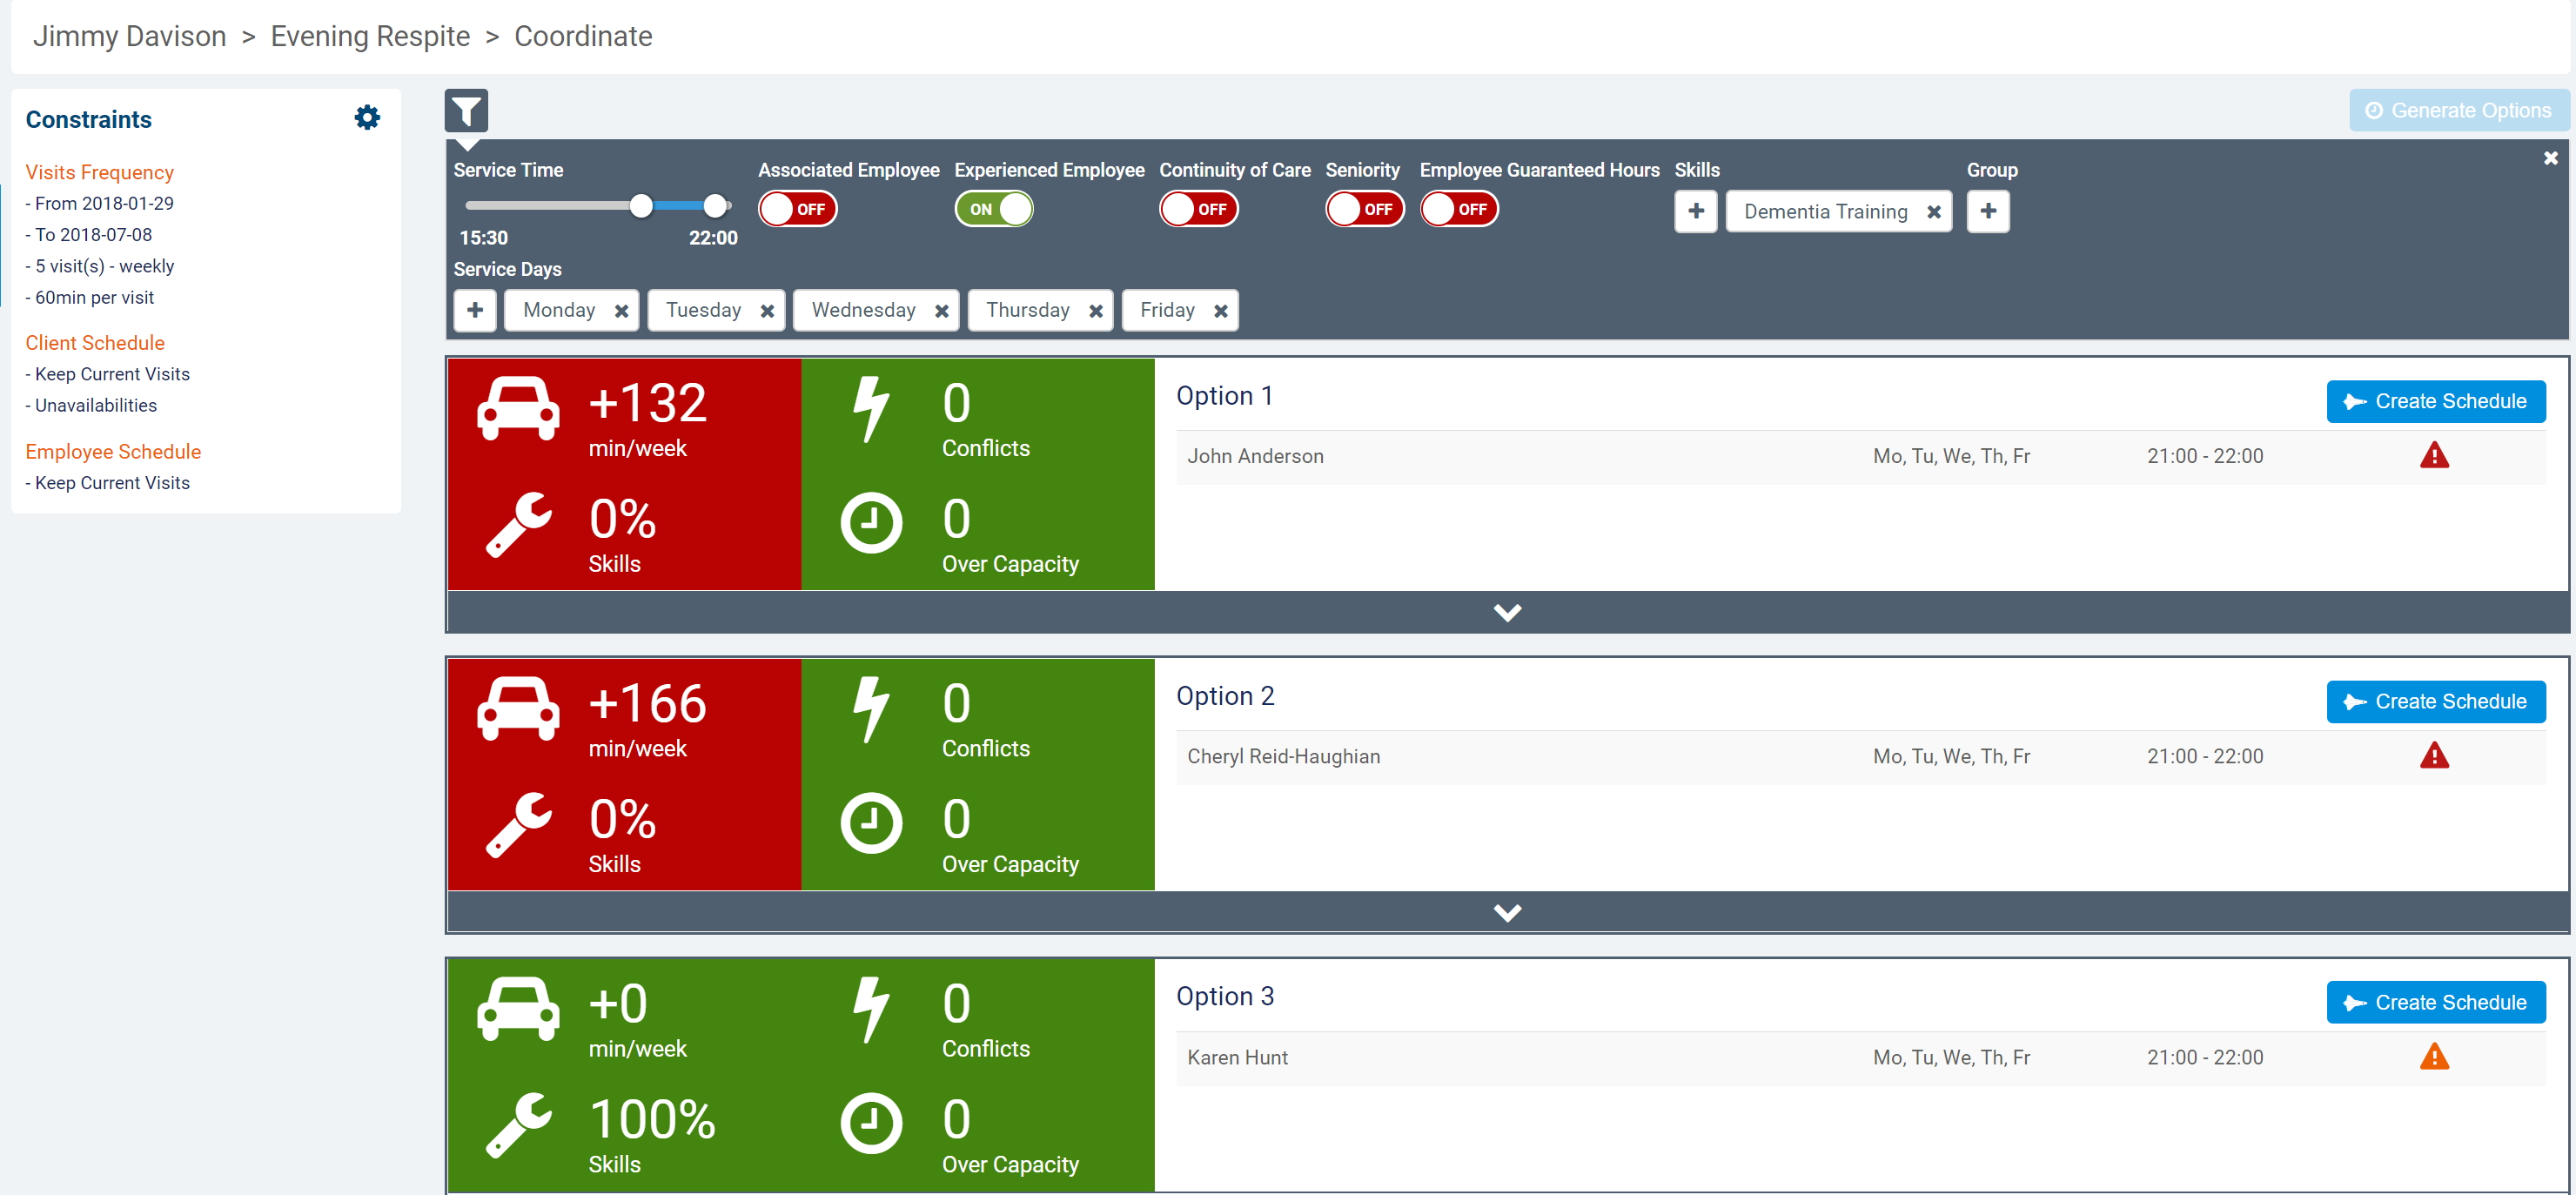This screenshot has height=1195, width=2576.
Task: Click Karen Hunt's orange warning icon
Action: point(2433,1057)
